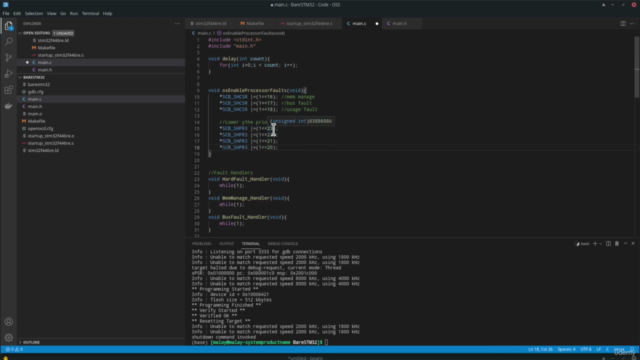Image resolution: width=640 pixels, height=360 pixels.
Task: Click the C language mode status item
Action: pyautogui.click(x=607, y=349)
